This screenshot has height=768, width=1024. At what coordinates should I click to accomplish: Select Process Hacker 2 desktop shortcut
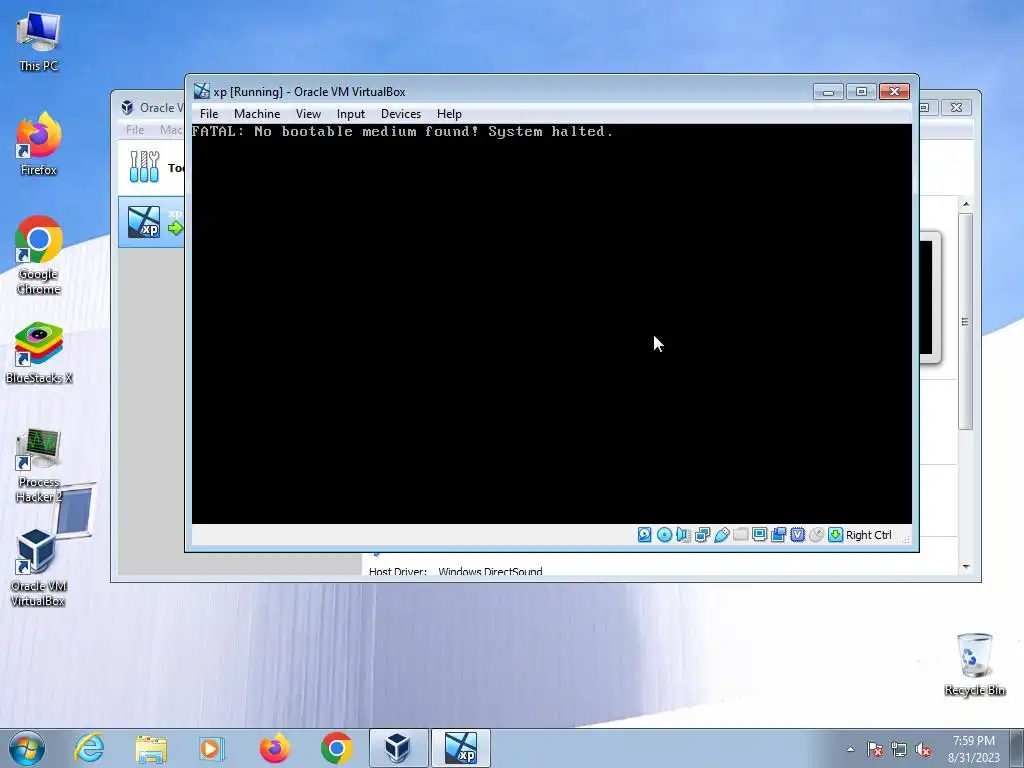39,466
